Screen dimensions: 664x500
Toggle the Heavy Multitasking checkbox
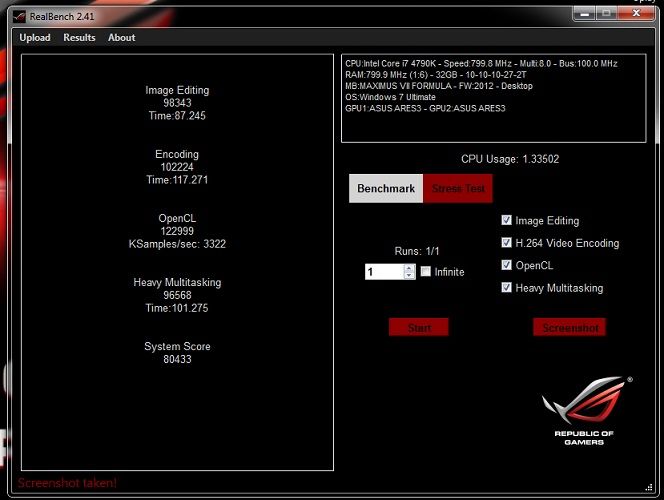506,287
